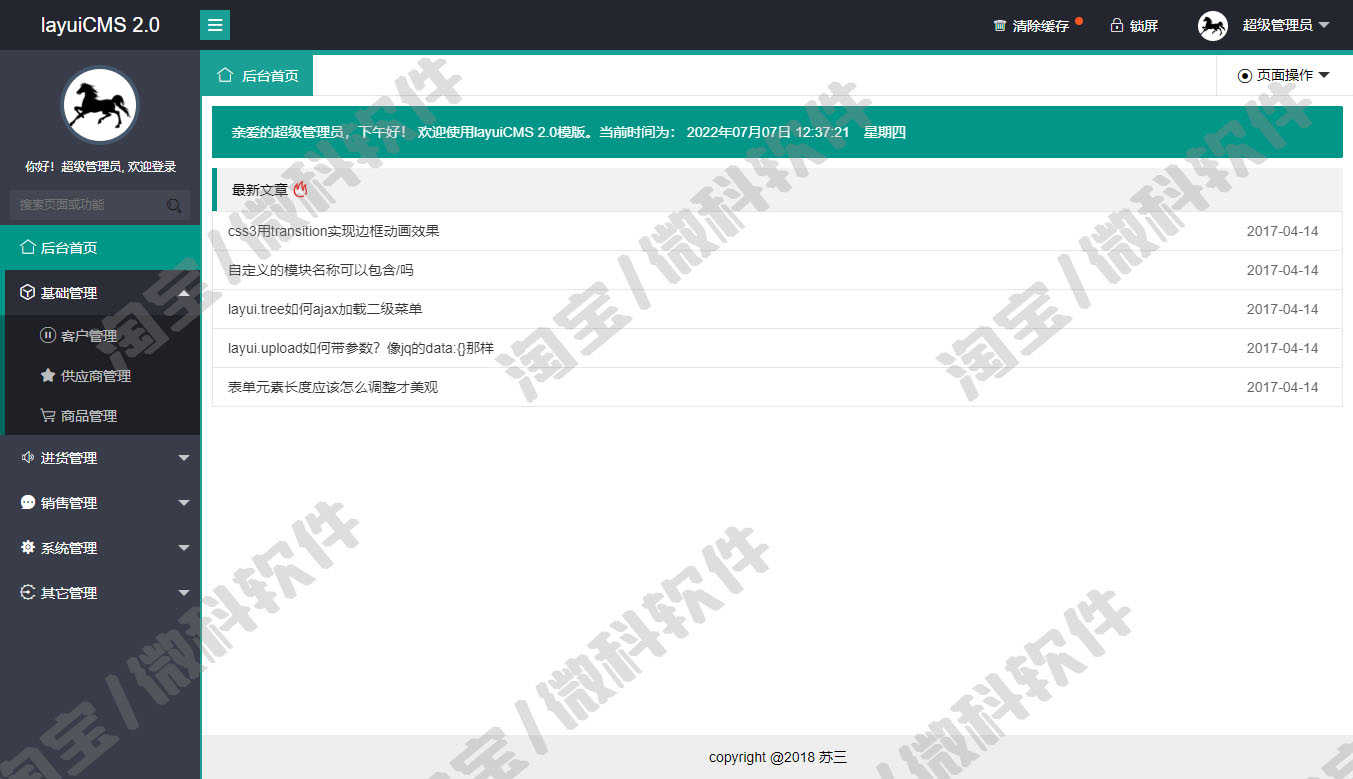
Task: Click the gear icon beside 系统管理
Action: [28, 547]
